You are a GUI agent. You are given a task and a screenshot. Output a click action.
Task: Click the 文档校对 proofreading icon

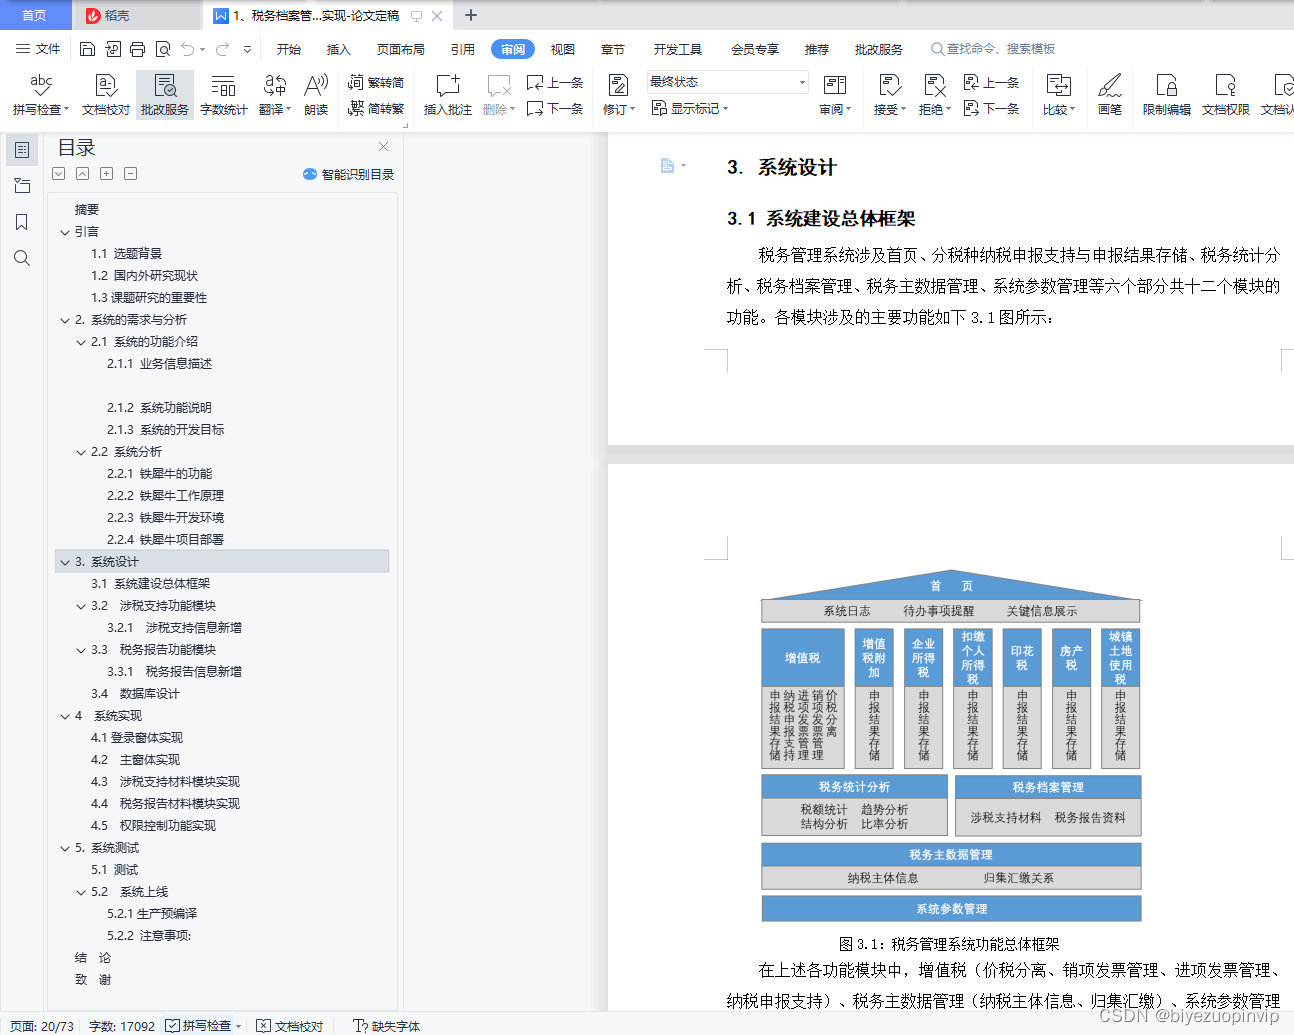tap(105, 86)
